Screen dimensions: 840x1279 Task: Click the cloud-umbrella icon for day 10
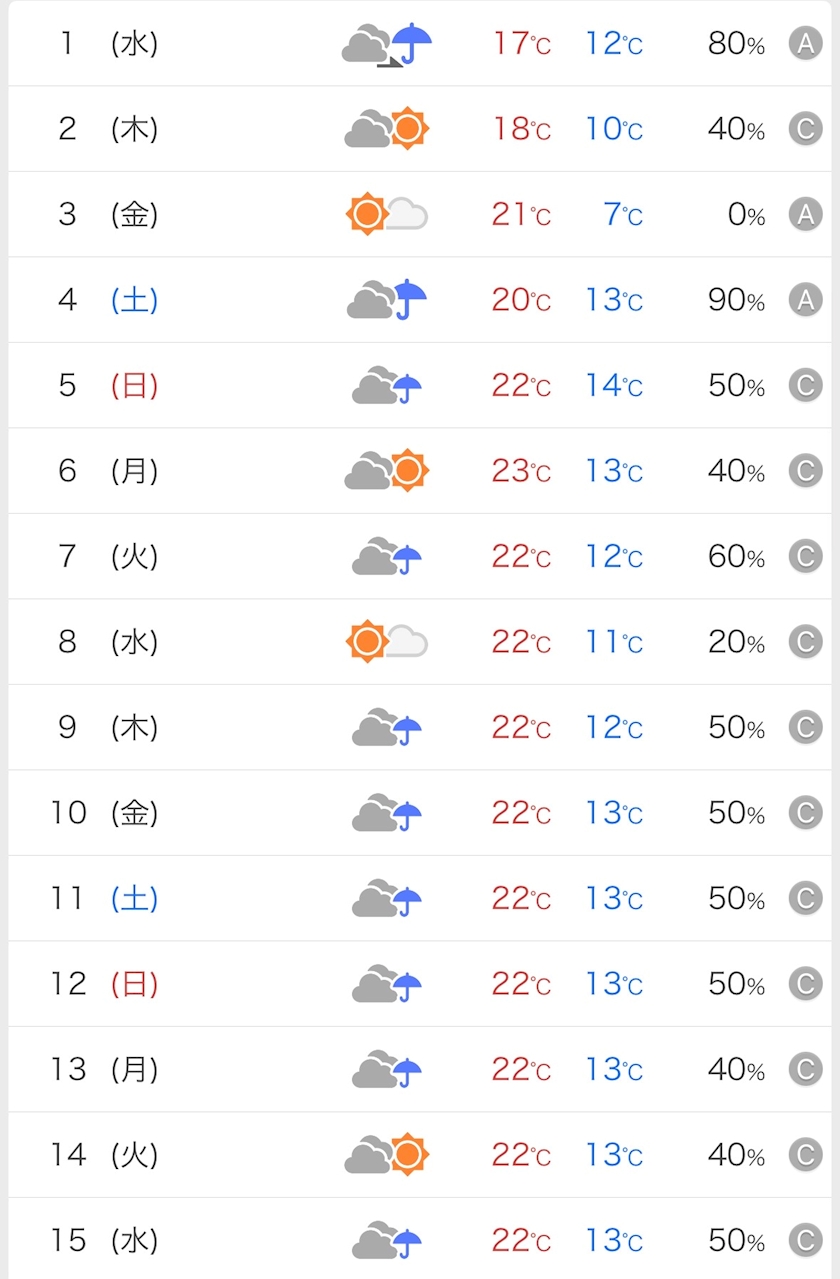point(387,814)
